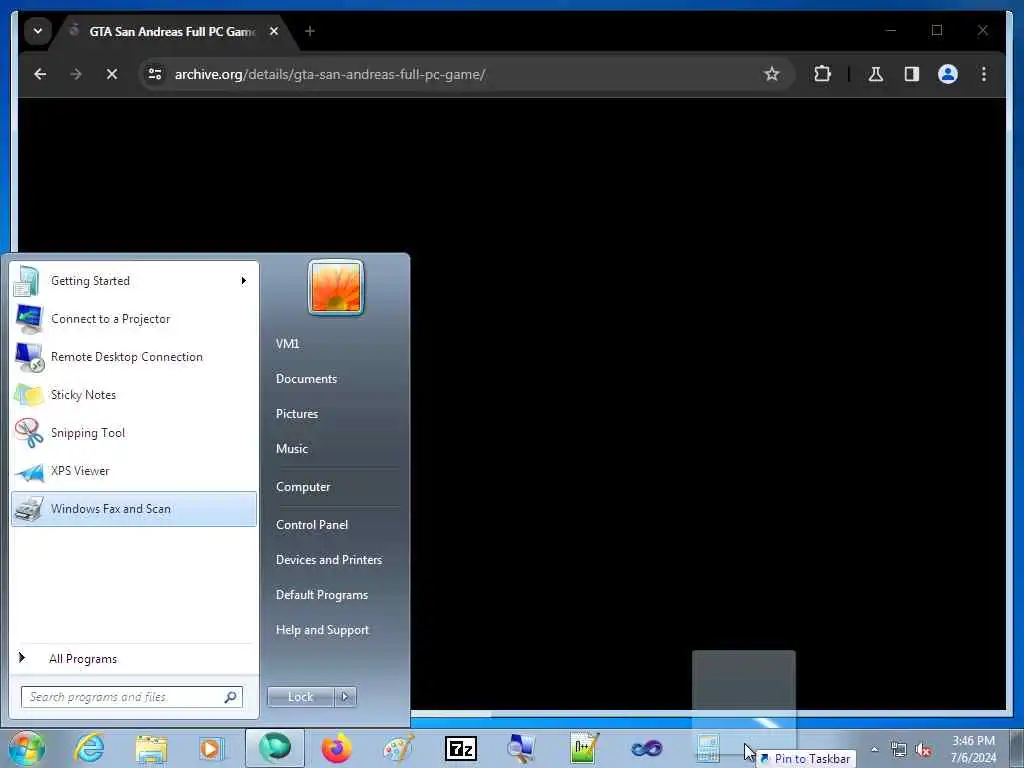Open the Chrome profile avatar
The width and height of the screenshot is (1024, 768).
(948, 74)
